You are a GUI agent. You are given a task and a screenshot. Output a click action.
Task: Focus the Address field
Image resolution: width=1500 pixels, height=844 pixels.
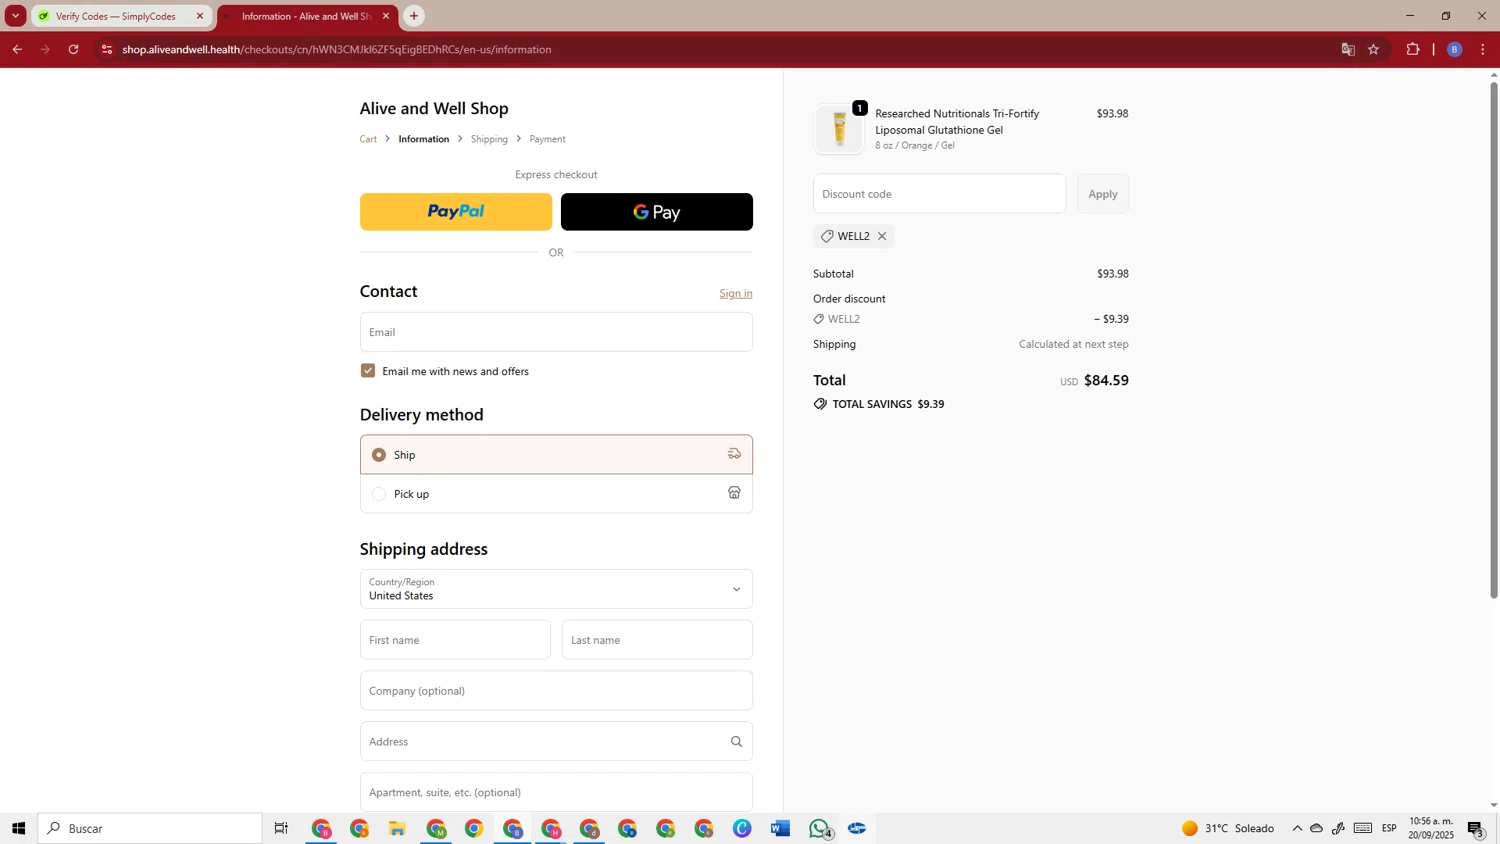pyautogui.click(x=556, y=742)
